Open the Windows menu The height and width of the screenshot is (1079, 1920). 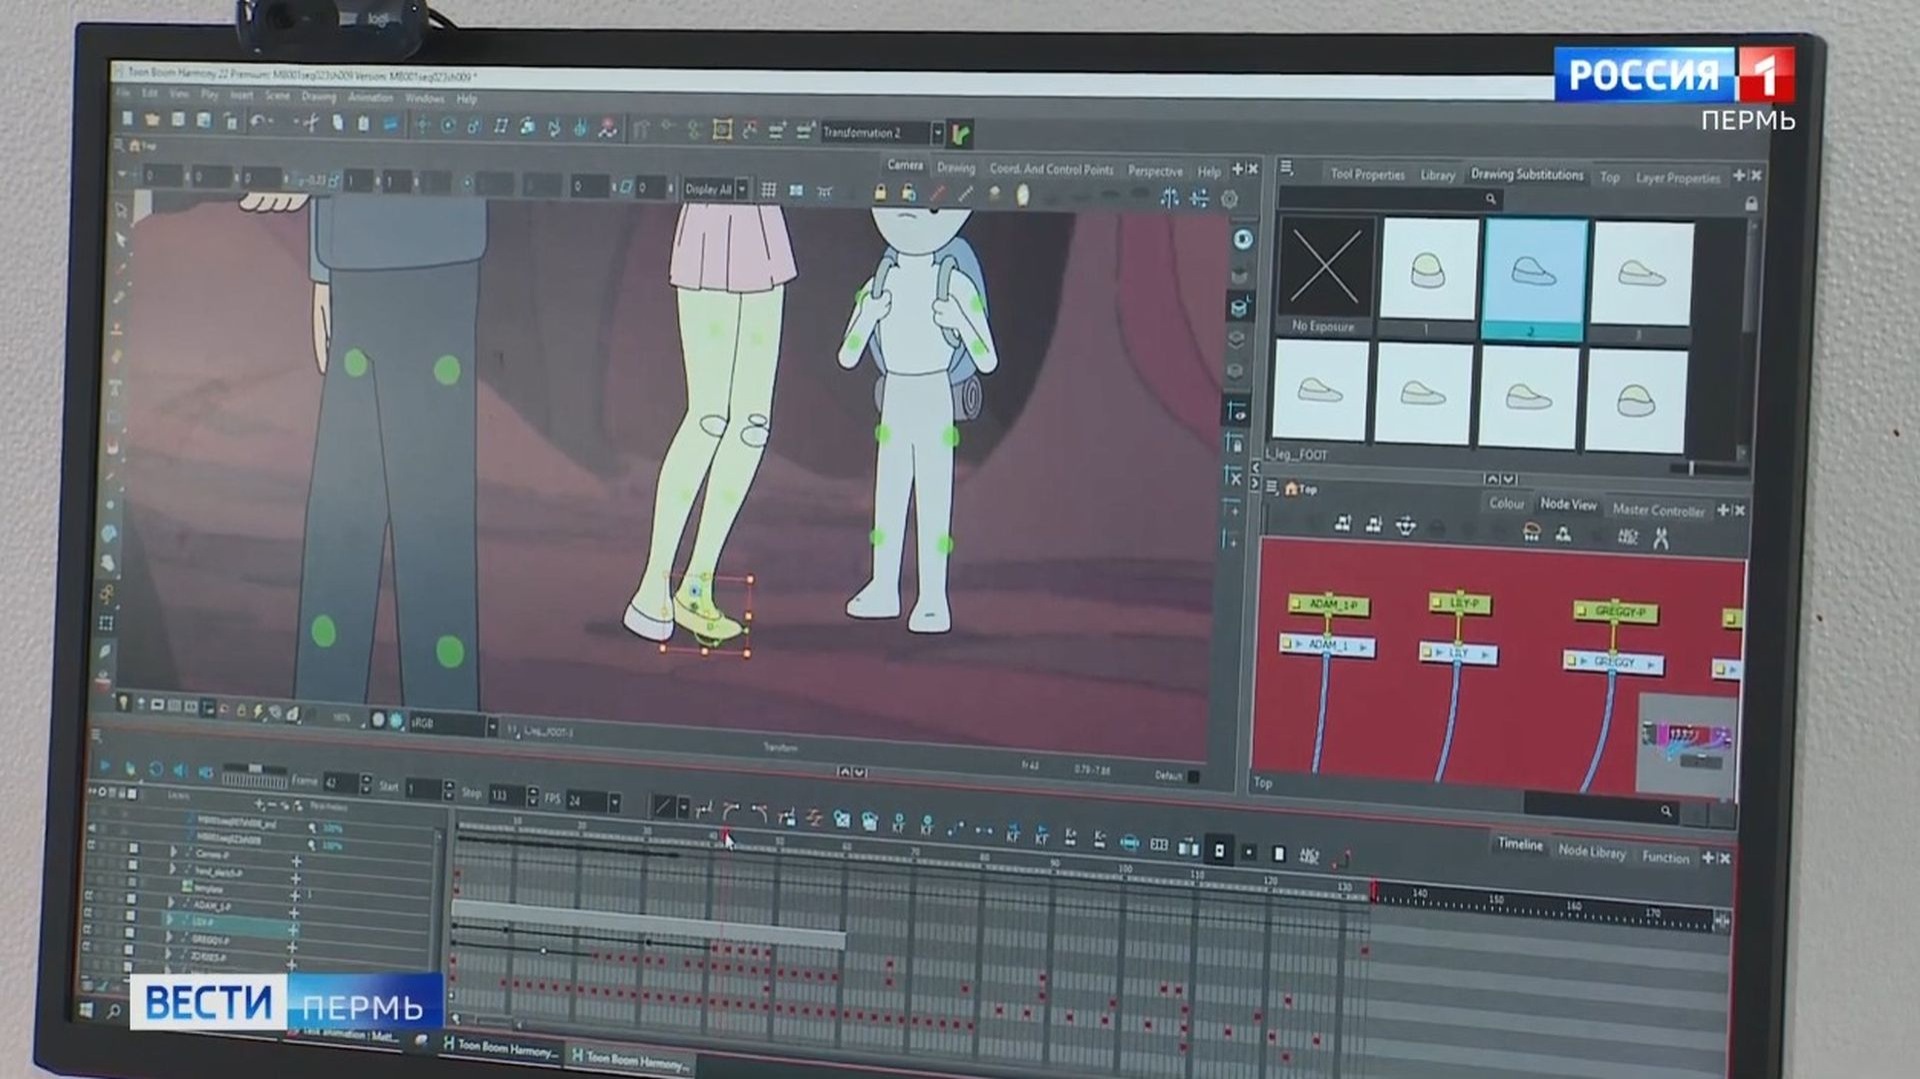click(x=425, y=98)
